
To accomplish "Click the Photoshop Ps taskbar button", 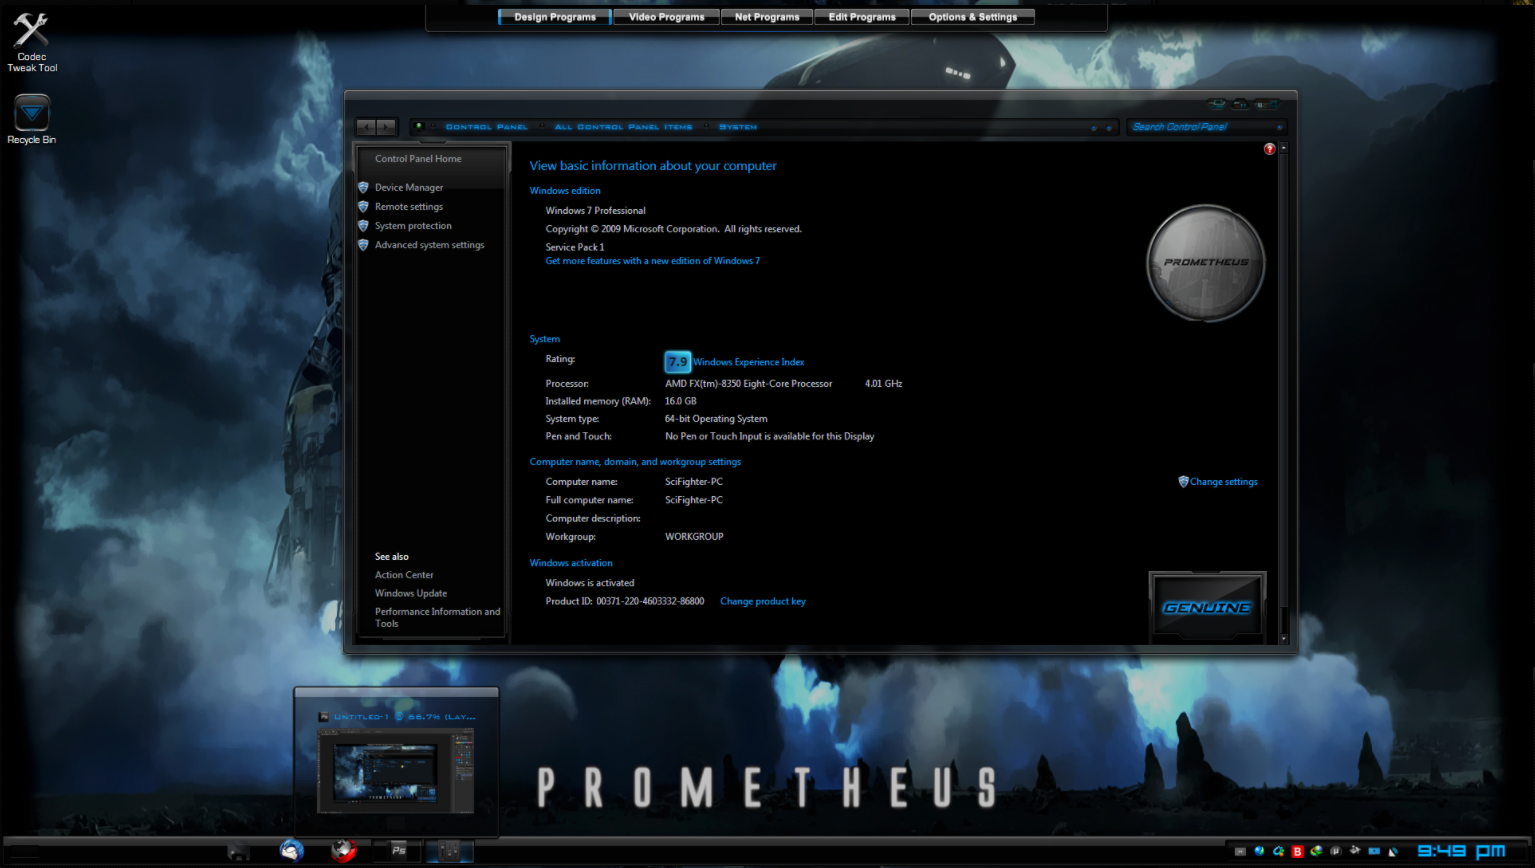I will click(398, 850).
